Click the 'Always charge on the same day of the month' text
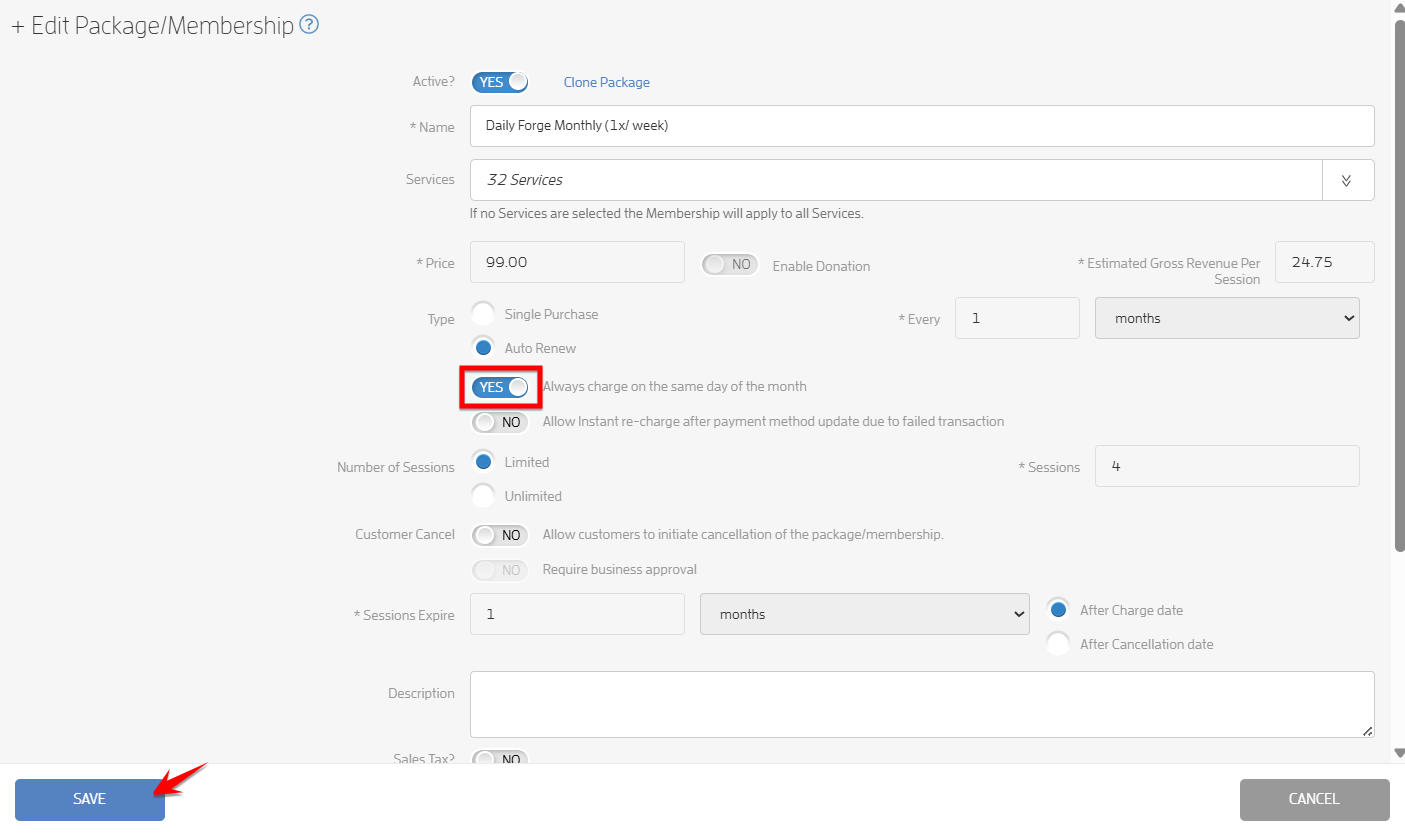 pyautogui.click(x=674, y=386)
